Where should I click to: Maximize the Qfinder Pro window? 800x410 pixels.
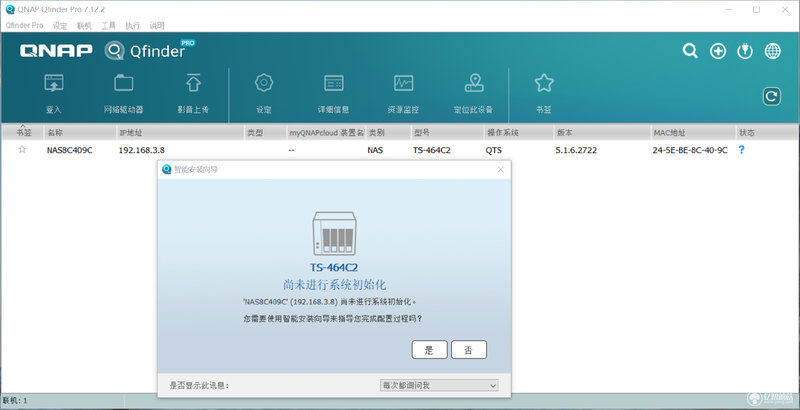pos(757,10)
